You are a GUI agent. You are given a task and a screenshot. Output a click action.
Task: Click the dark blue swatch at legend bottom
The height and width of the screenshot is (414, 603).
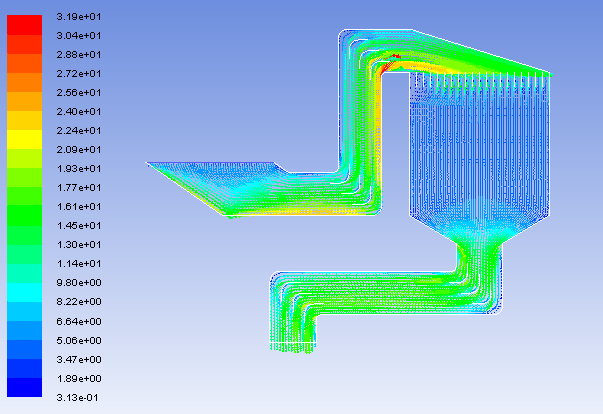pos(26,388)
